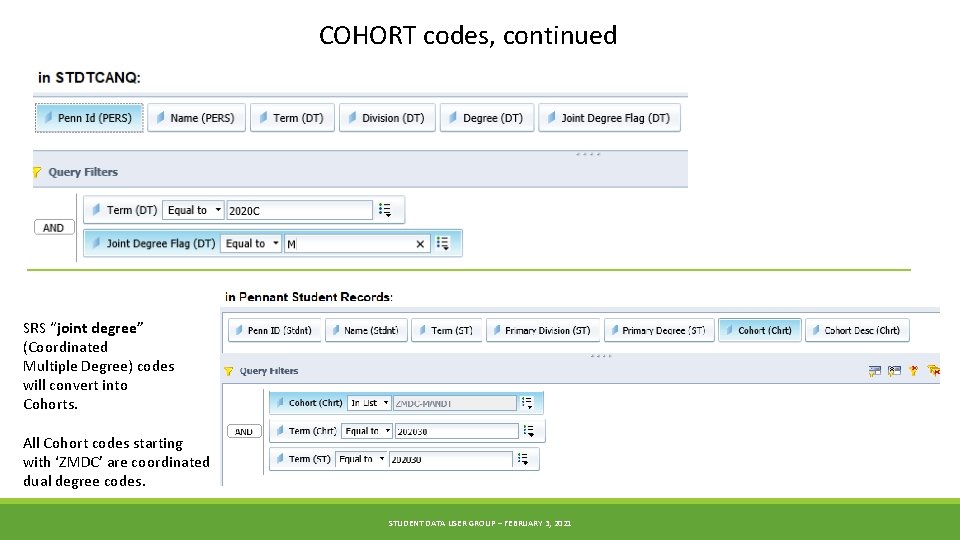Open list of values for Joint Degree Flag filter

tap(443, 243)
